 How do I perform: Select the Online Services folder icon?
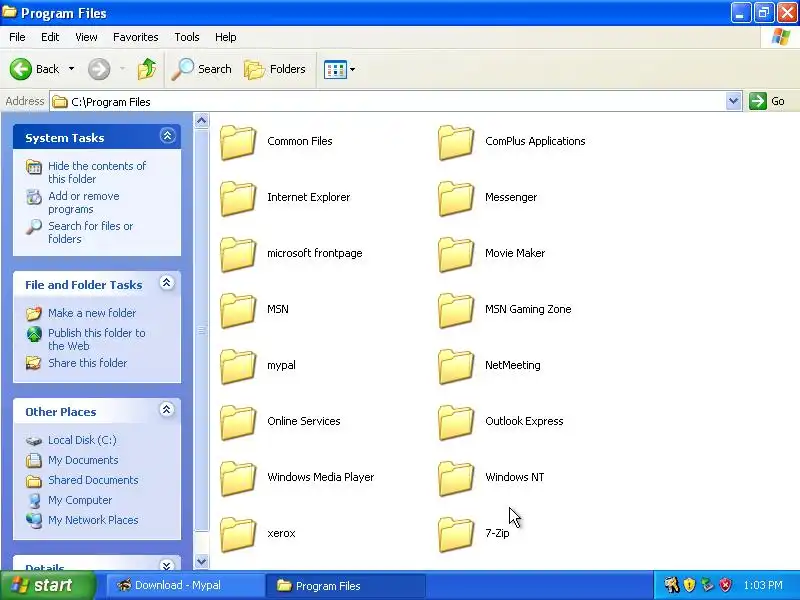tap(238, 423)
